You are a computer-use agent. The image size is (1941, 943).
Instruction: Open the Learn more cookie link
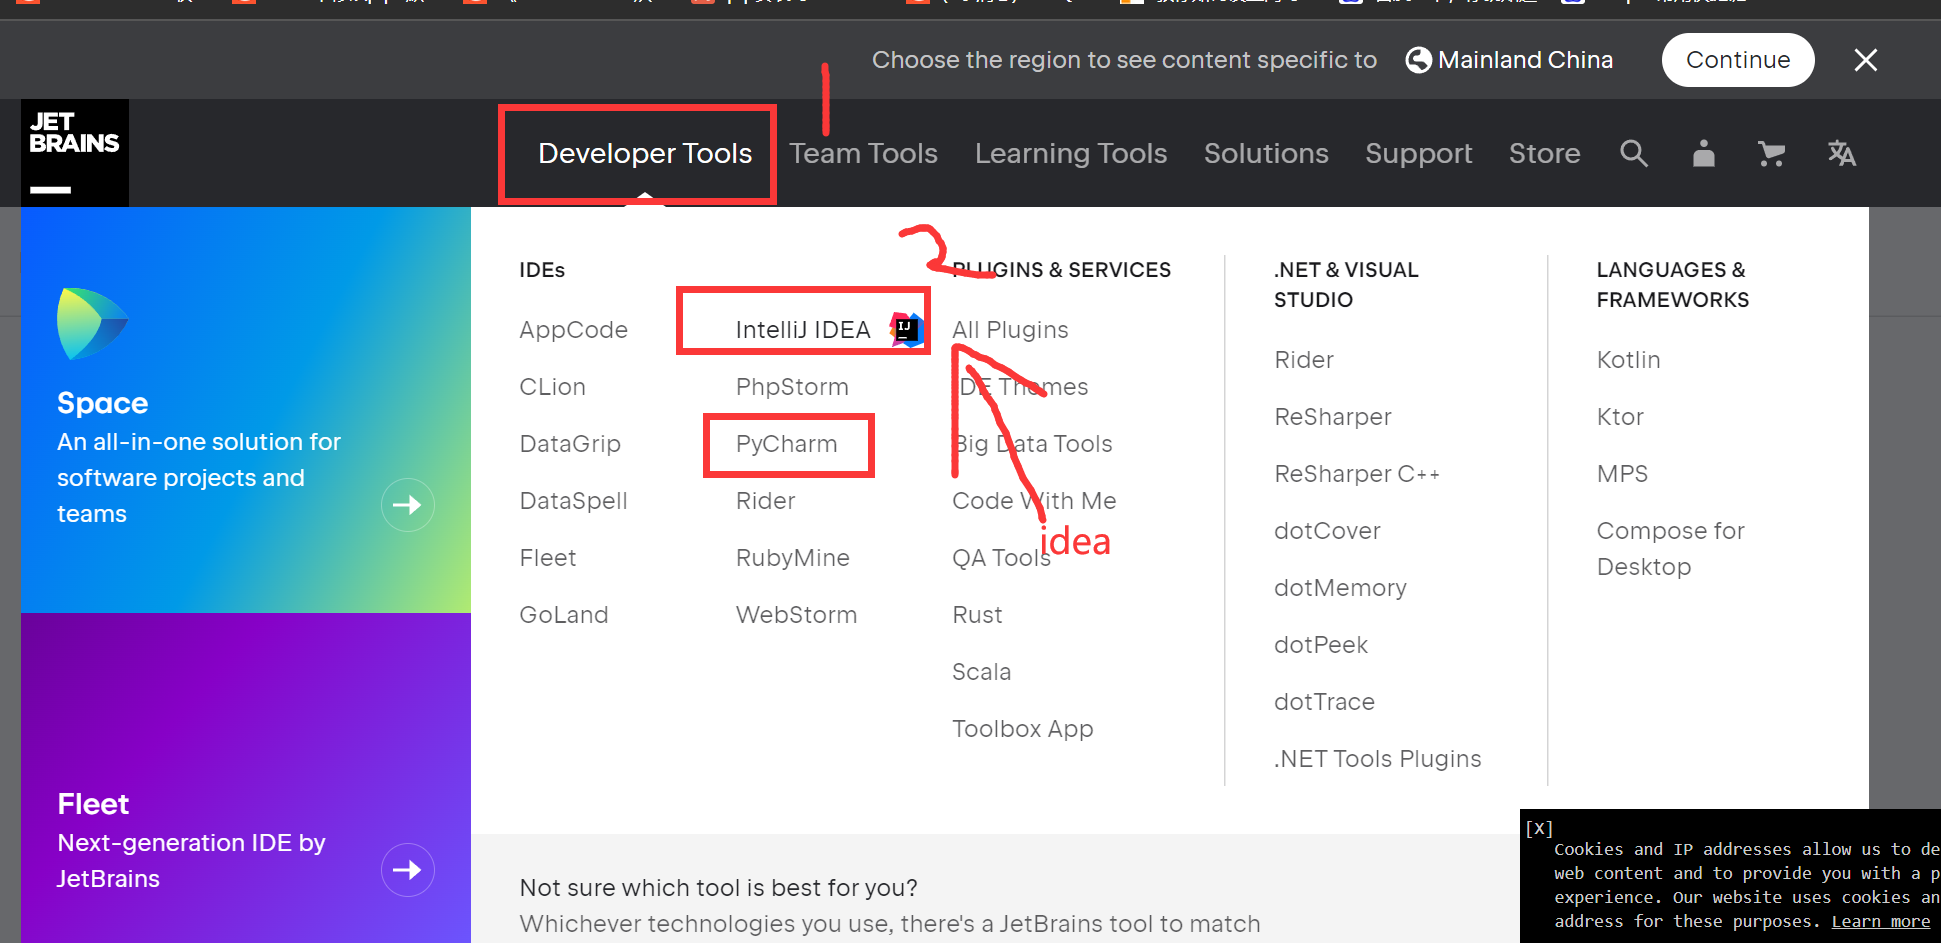tap(1881, 921)
